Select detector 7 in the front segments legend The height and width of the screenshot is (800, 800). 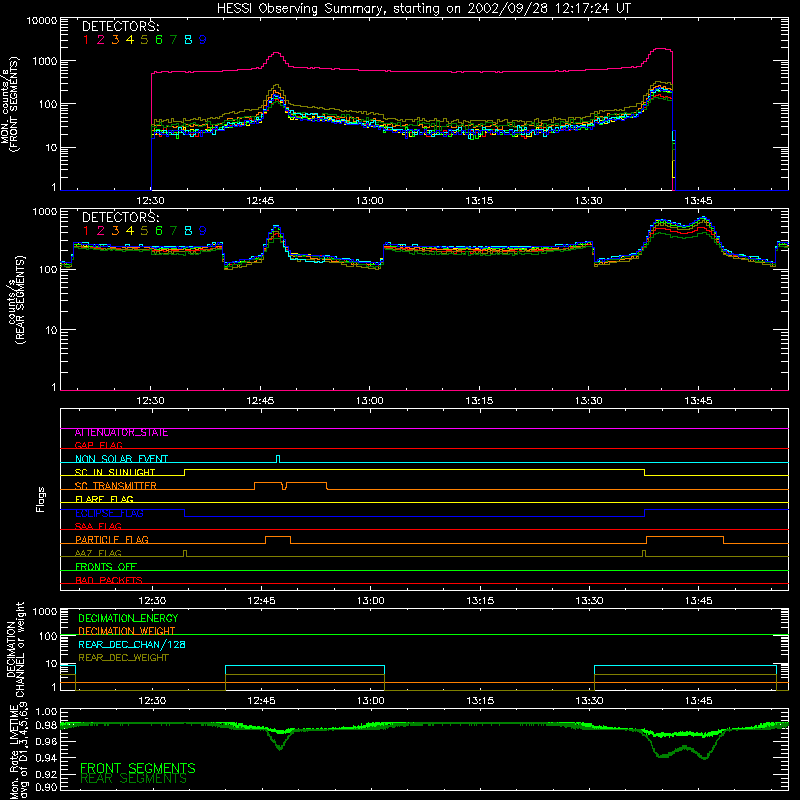(x=173, y=40)
